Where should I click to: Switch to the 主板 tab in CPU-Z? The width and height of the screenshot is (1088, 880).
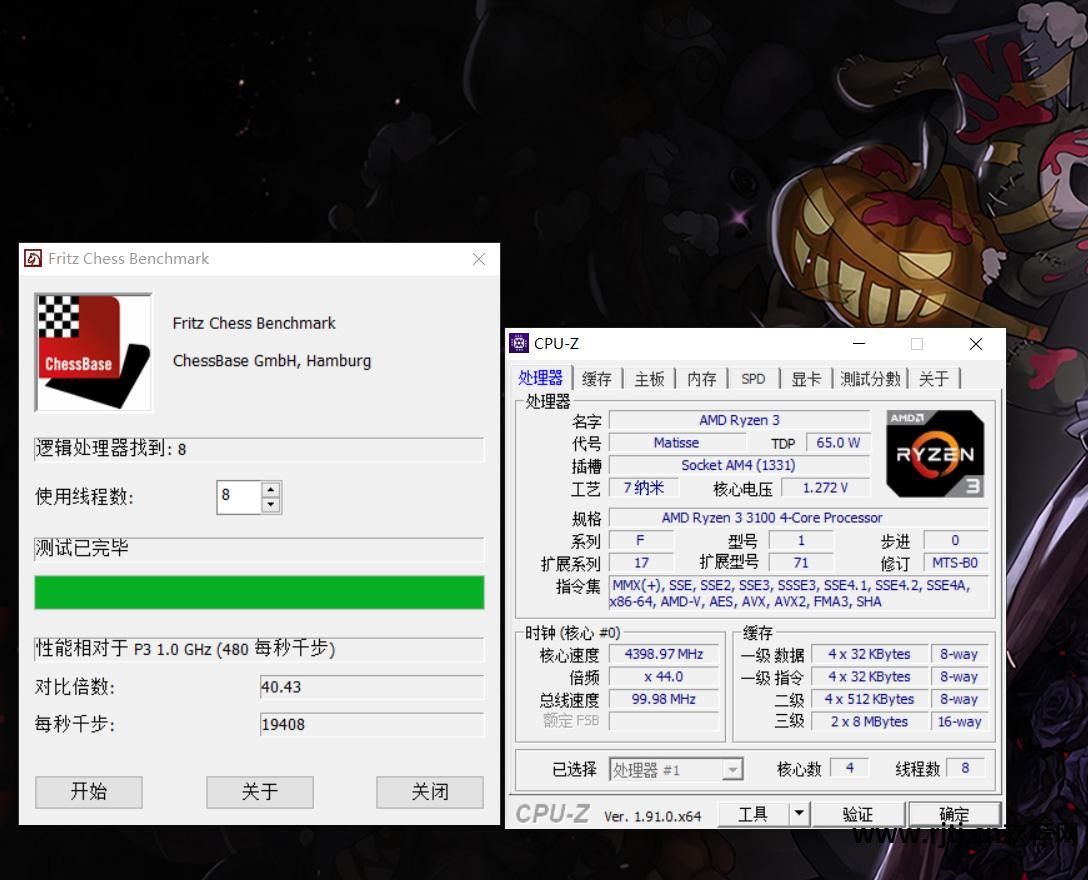(649, 379)
